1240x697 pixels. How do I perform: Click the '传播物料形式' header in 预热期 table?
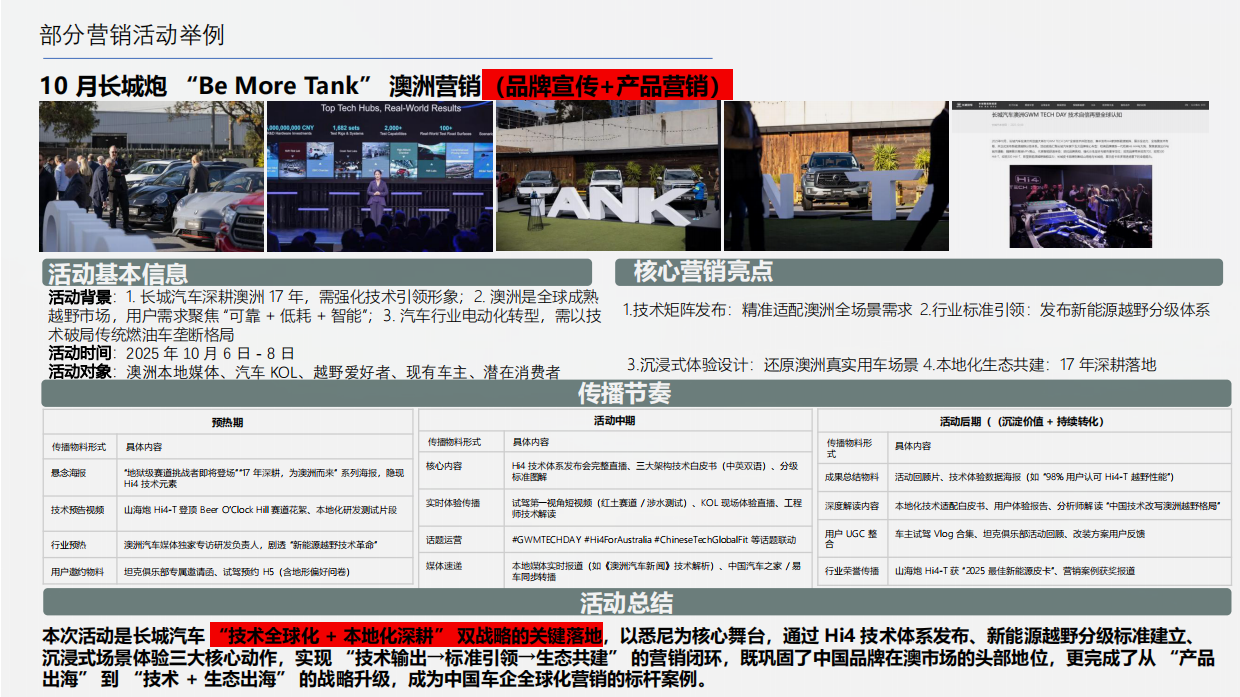pos(79,446)
